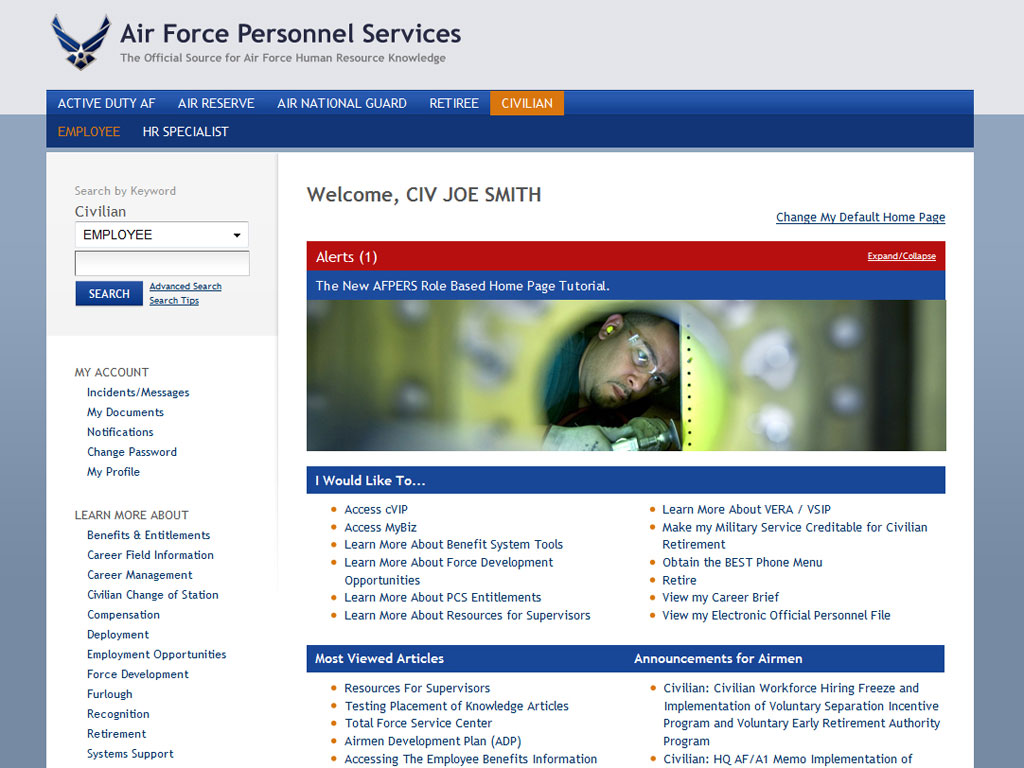Open Change Password under My Account
The width and height of the screenshot is (1024, 768).
coord(132,452)
